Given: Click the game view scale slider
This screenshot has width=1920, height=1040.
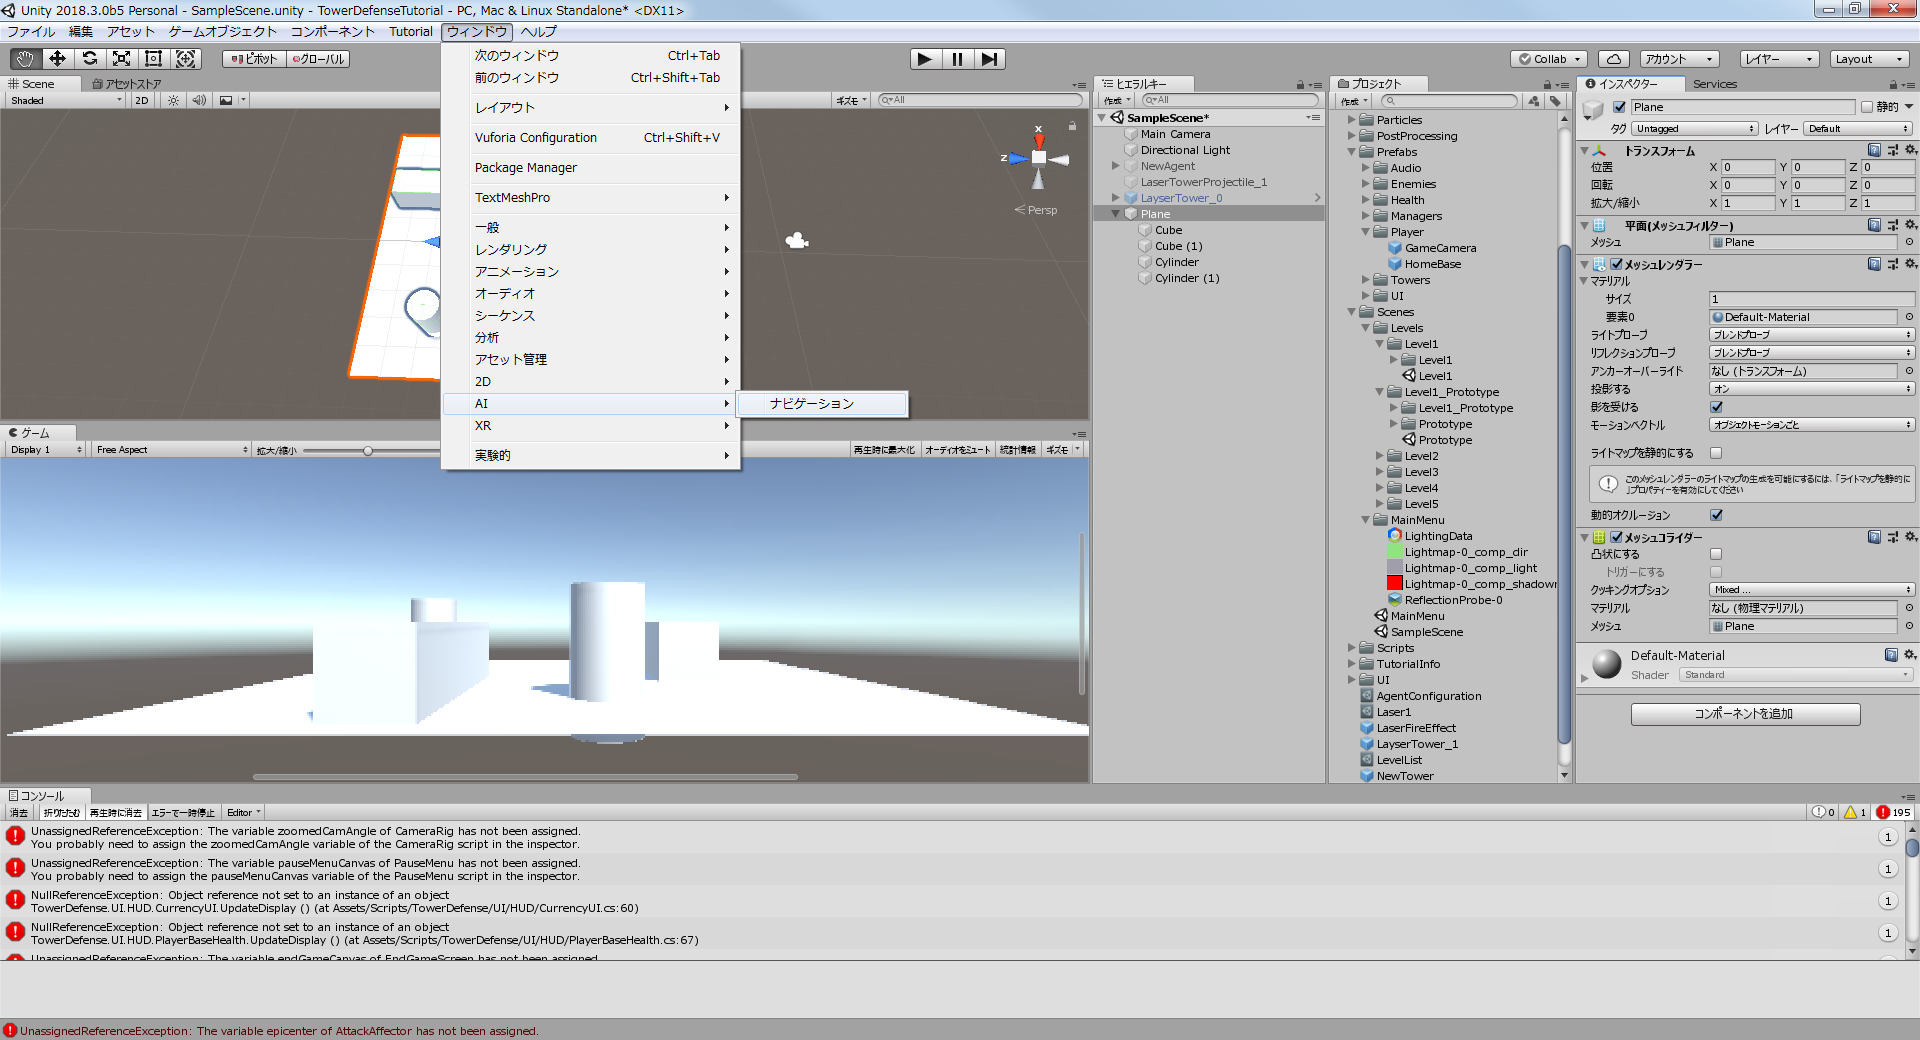Looking at the screenshot, I should [368, 451].
